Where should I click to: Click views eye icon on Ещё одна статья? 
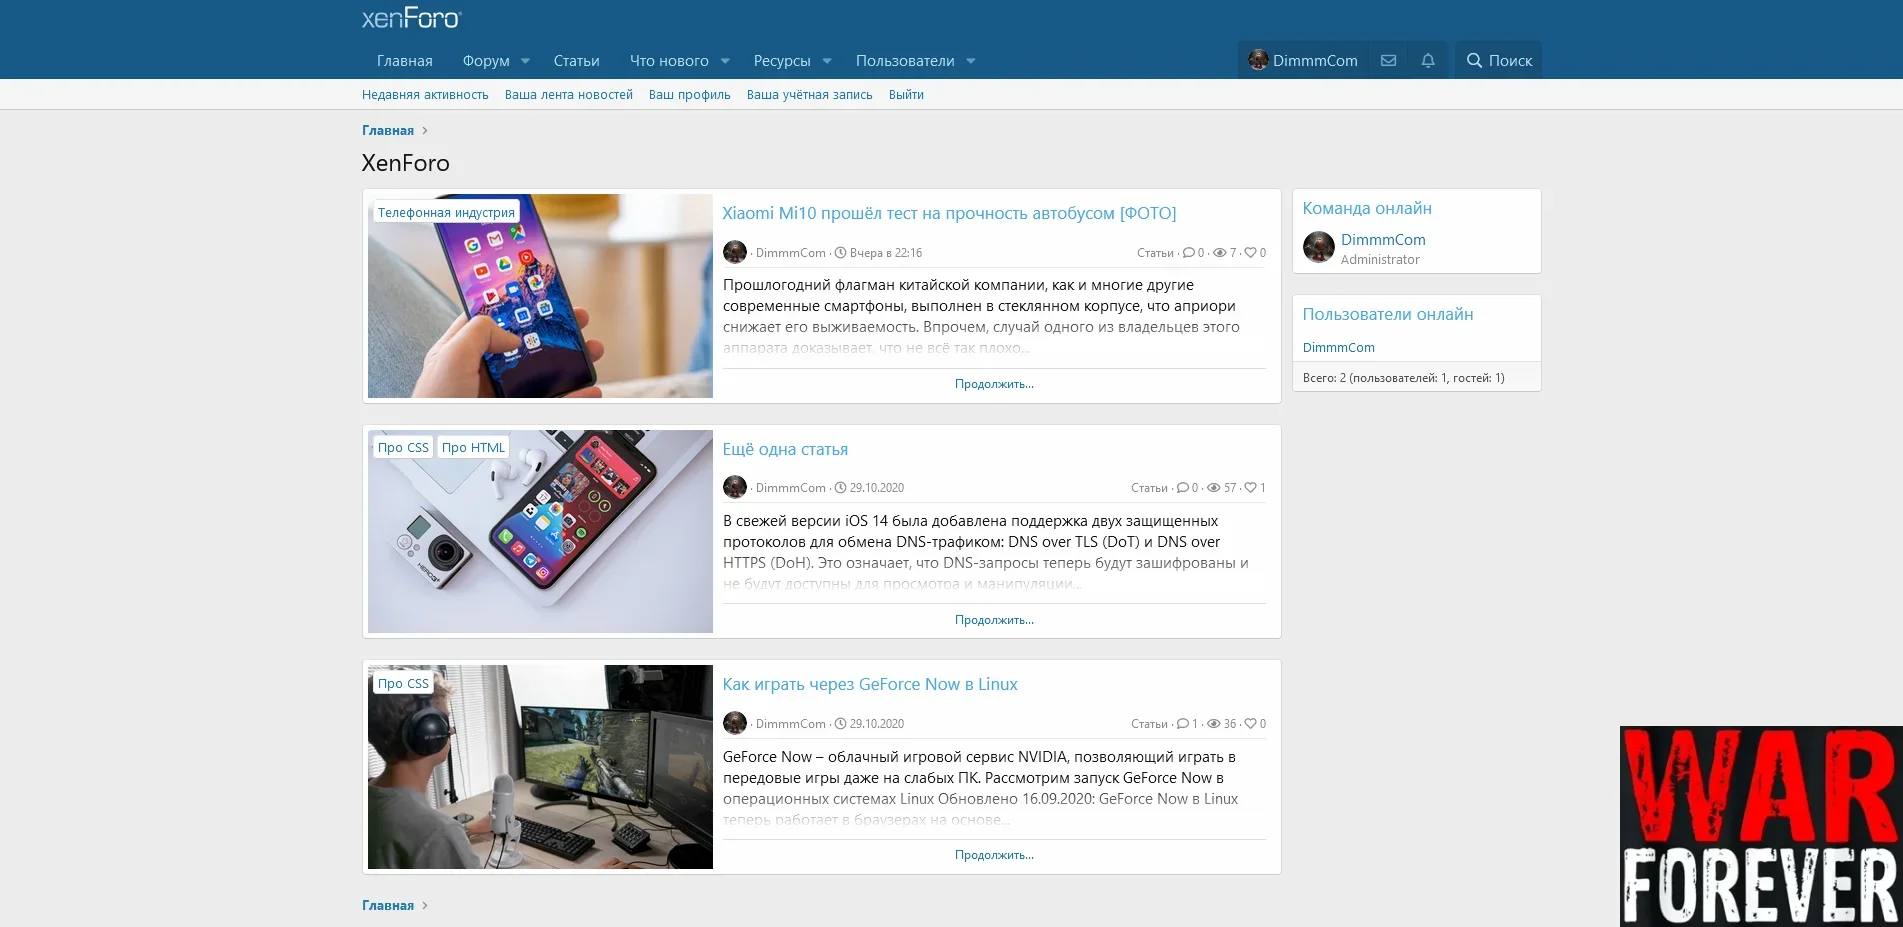pos(1213,488)
